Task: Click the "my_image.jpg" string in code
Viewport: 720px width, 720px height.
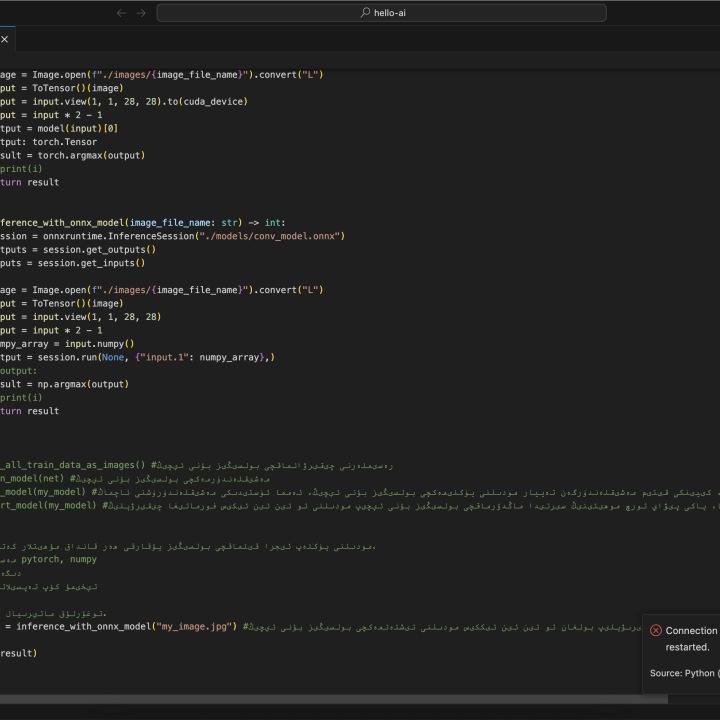Action: click(194, 627)
